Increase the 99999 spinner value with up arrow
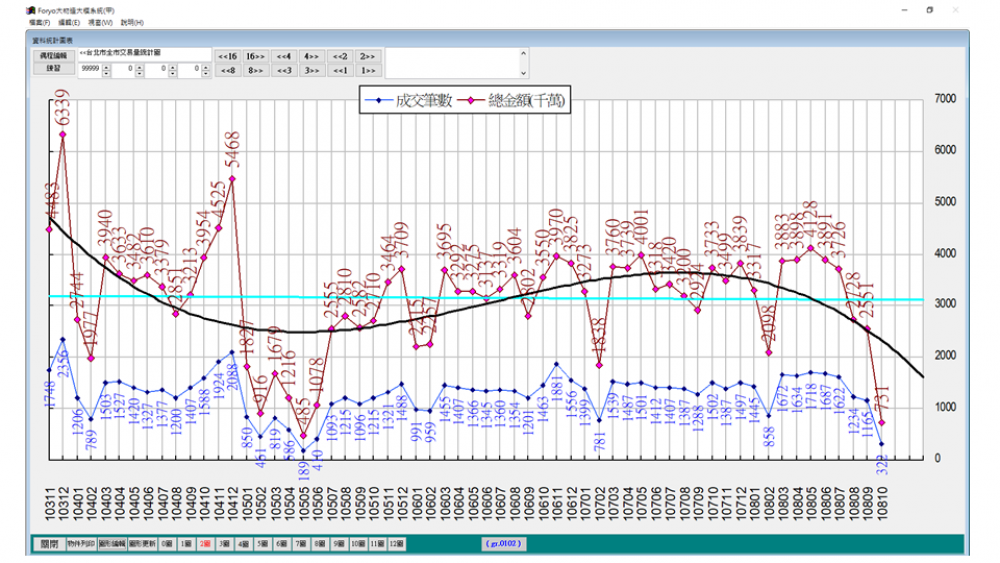This screenshot has width=1000, height=563. (x=108, y=66)
